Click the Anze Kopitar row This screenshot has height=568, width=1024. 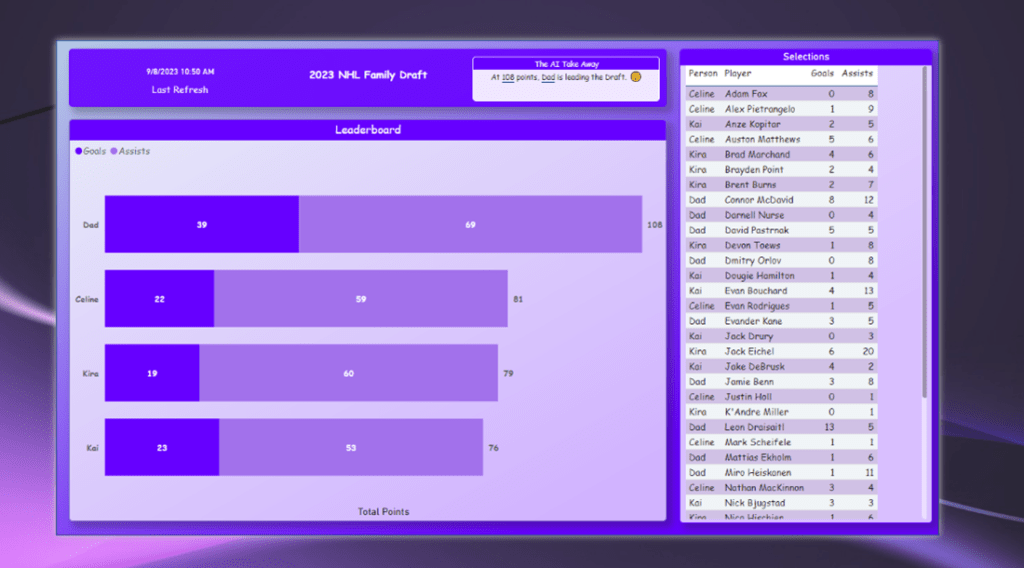[x=782, y=124]
